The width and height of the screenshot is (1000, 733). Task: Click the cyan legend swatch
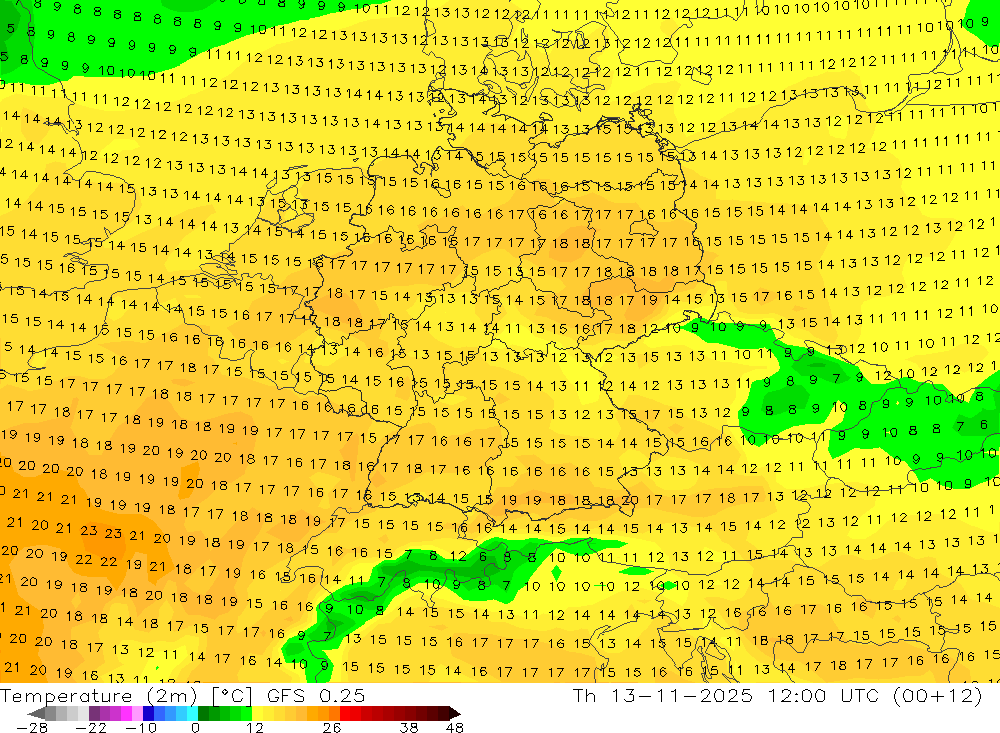point(192,713)
